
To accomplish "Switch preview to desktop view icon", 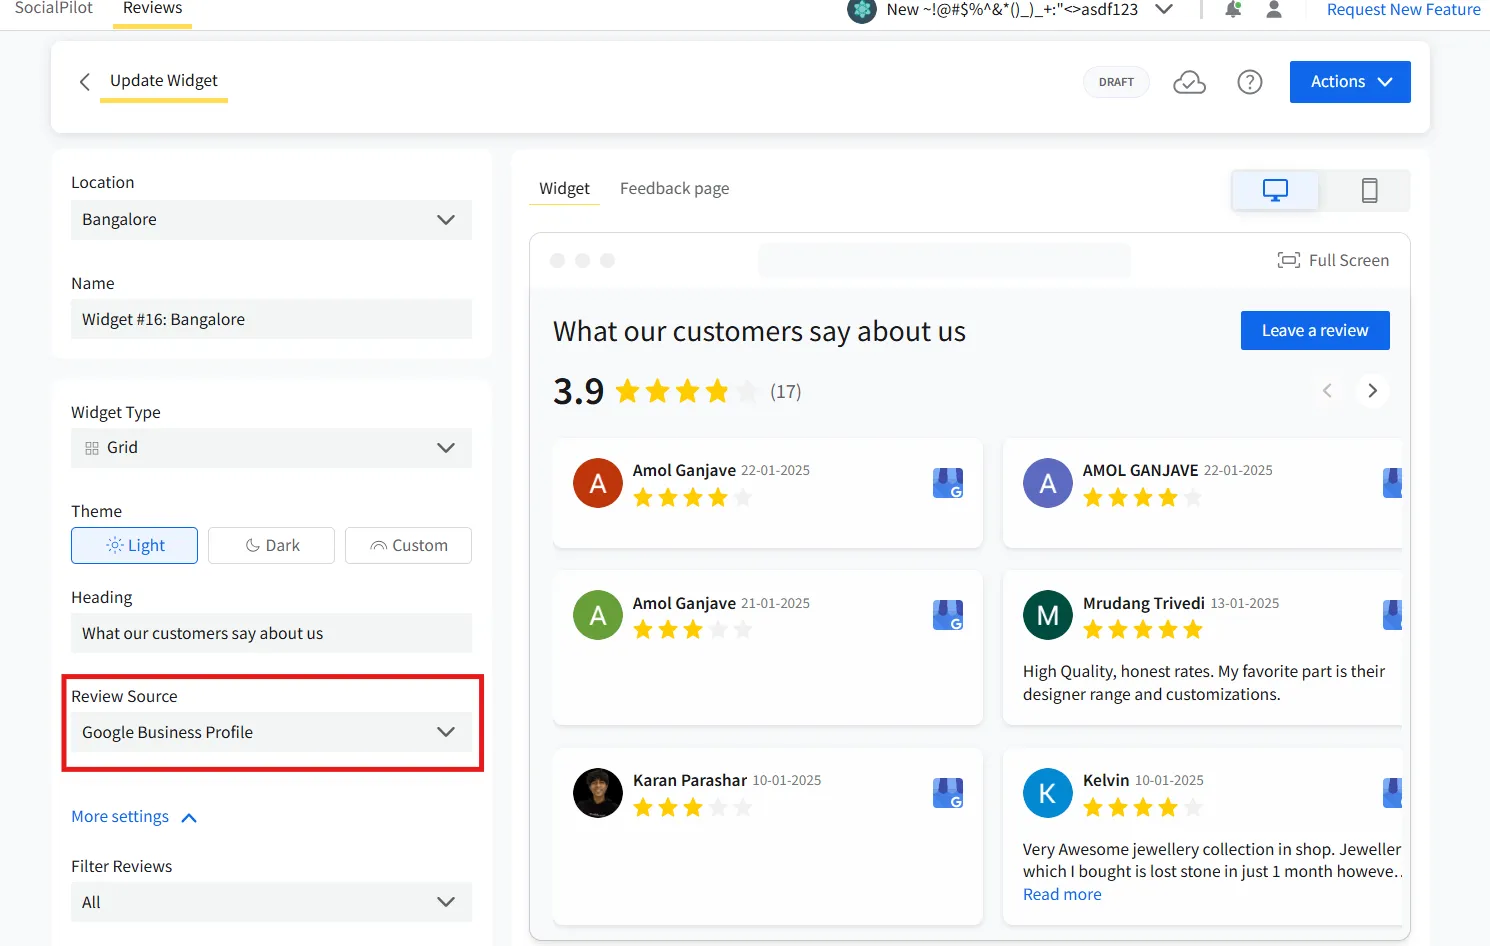I will pos(1275,189).
